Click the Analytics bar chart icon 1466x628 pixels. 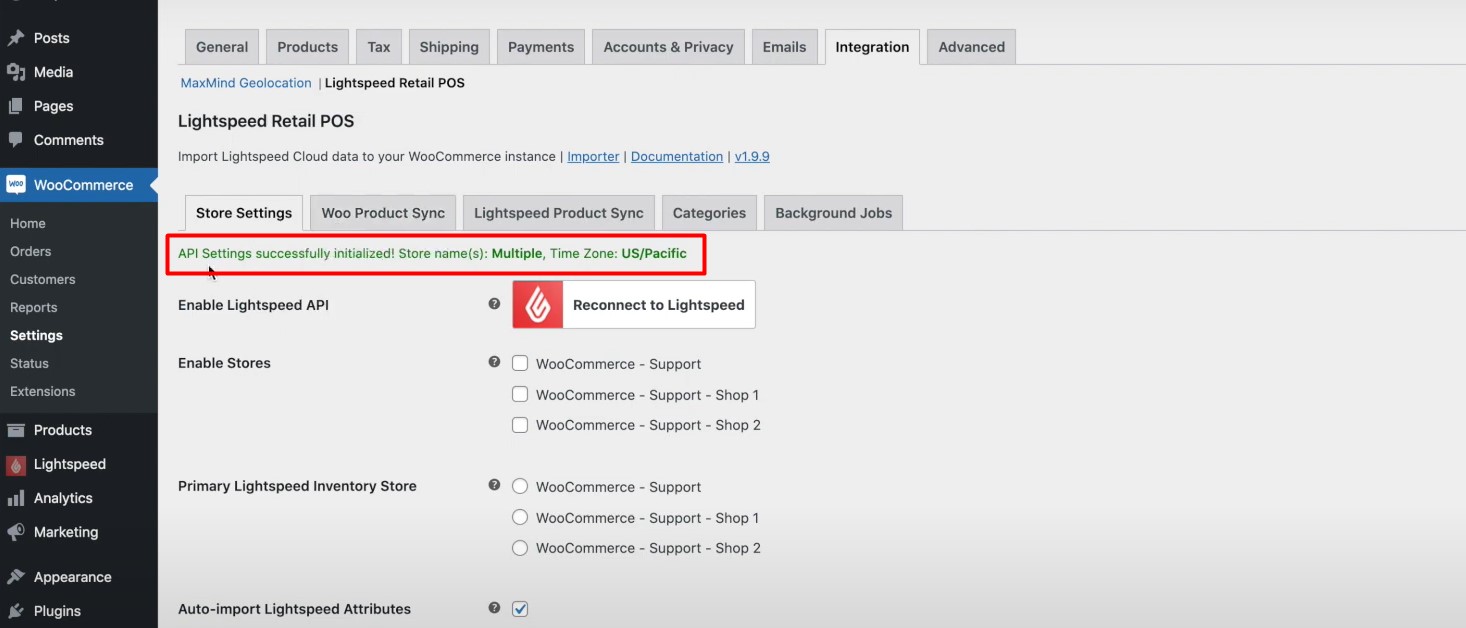pos(16,498)
